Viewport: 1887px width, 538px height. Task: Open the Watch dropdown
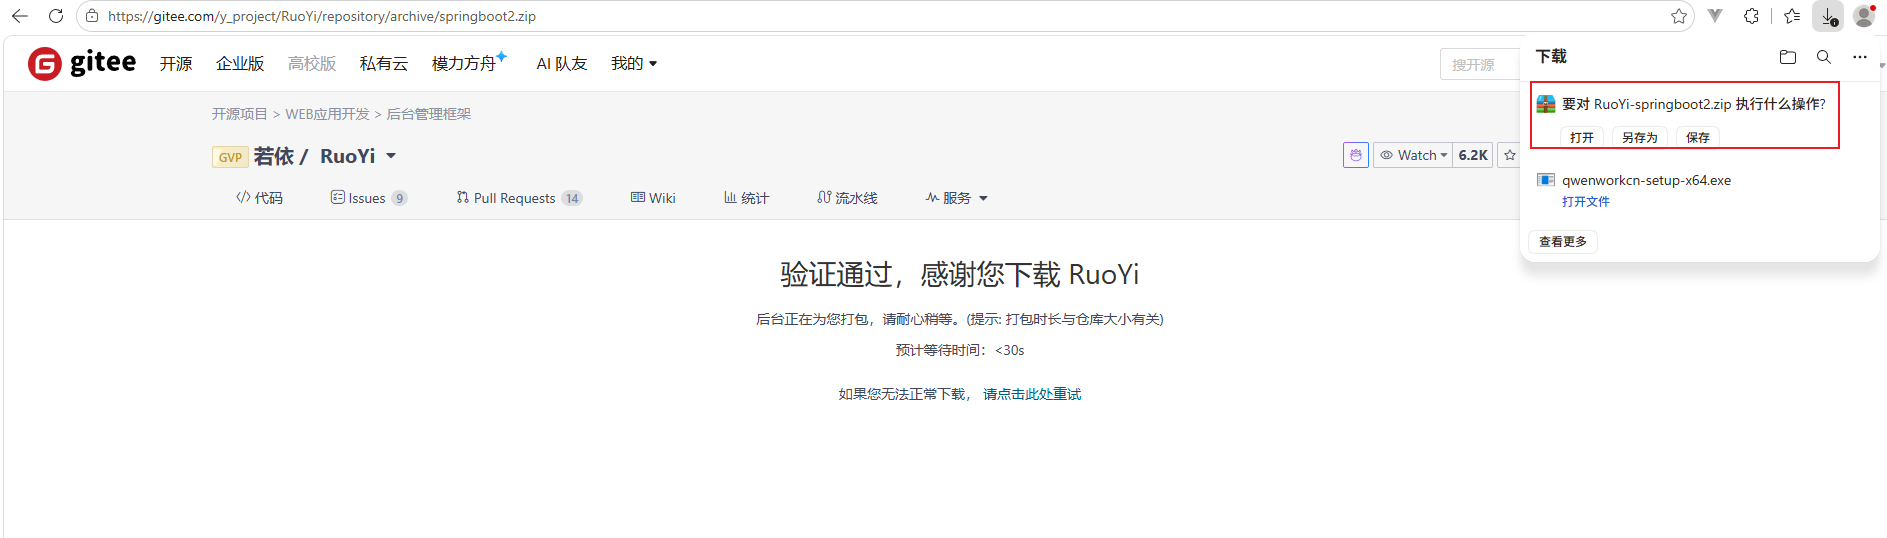click(1413, 155)
